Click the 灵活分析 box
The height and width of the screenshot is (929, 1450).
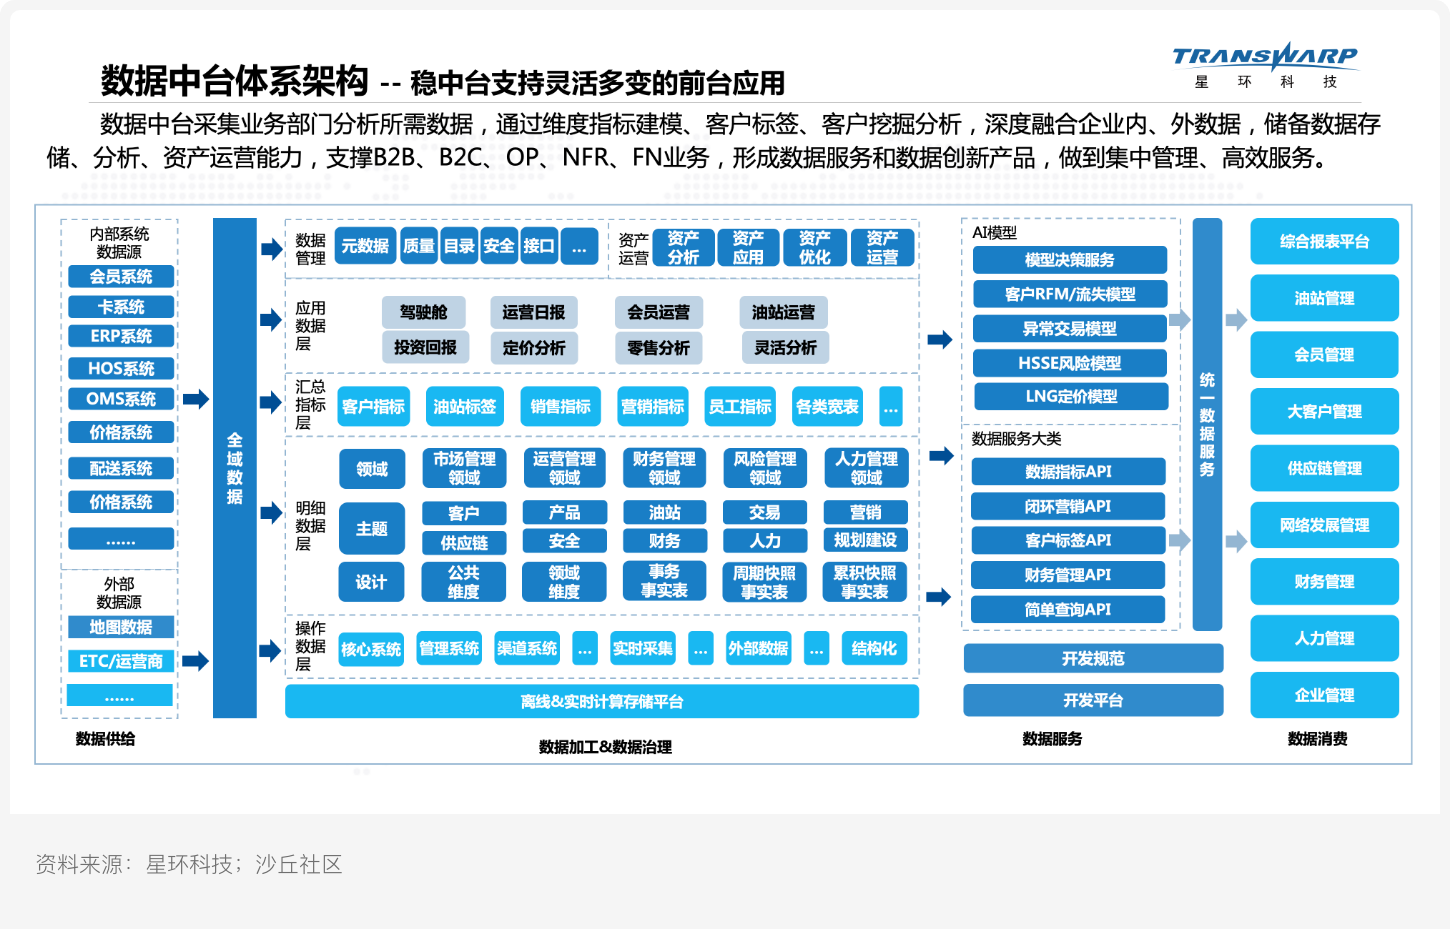pos(785,348)
